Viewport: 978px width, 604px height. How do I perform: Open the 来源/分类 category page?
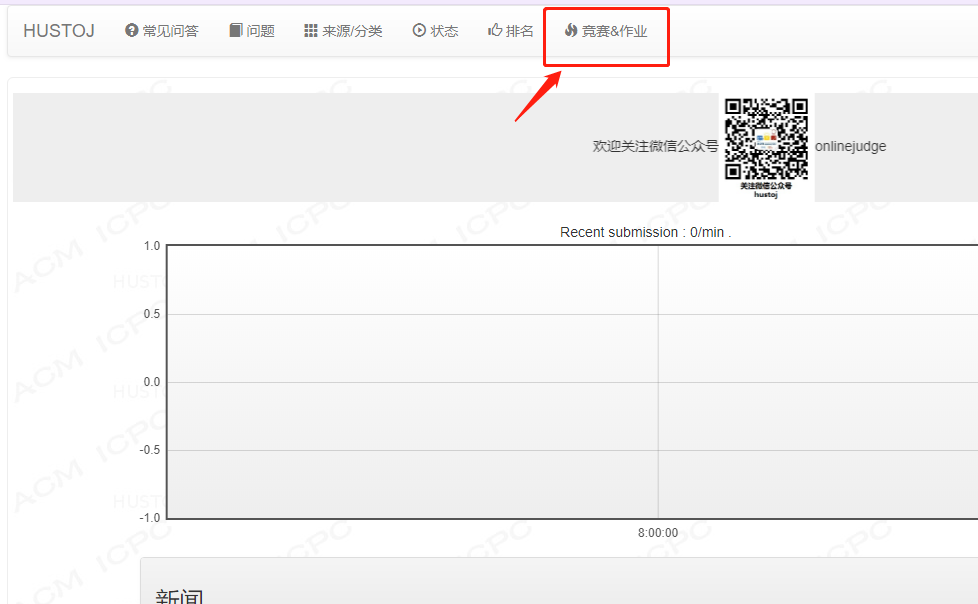pos(352,30)
